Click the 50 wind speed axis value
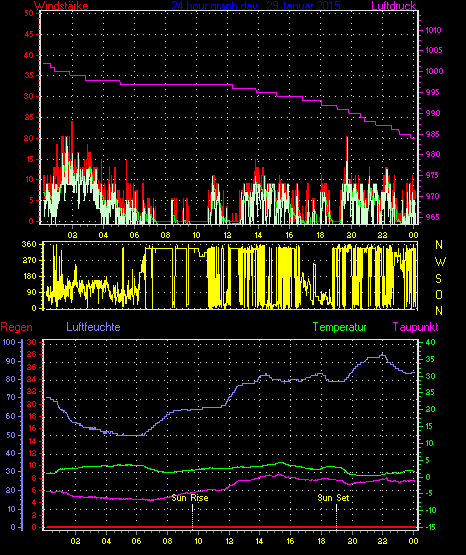466x555 pixels. (29, 13)
